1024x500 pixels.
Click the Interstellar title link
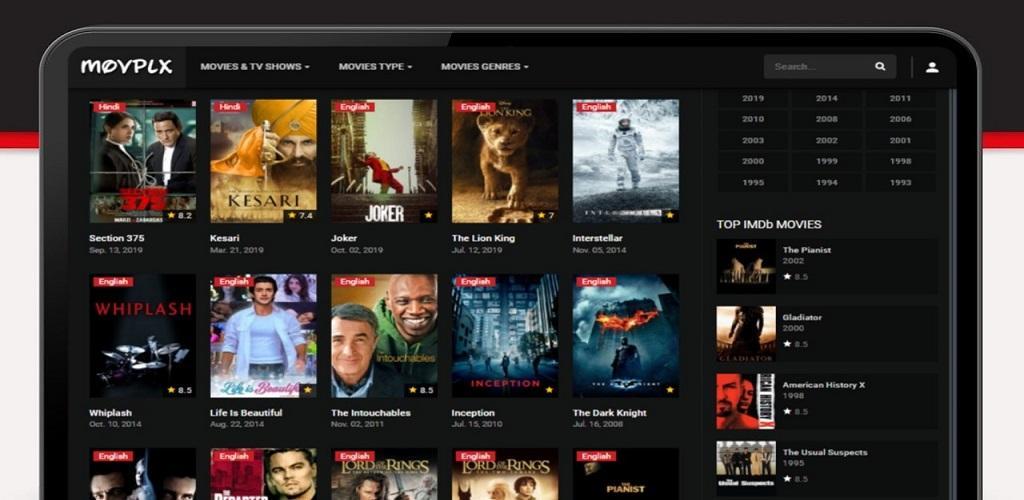[x=598, y=238]
